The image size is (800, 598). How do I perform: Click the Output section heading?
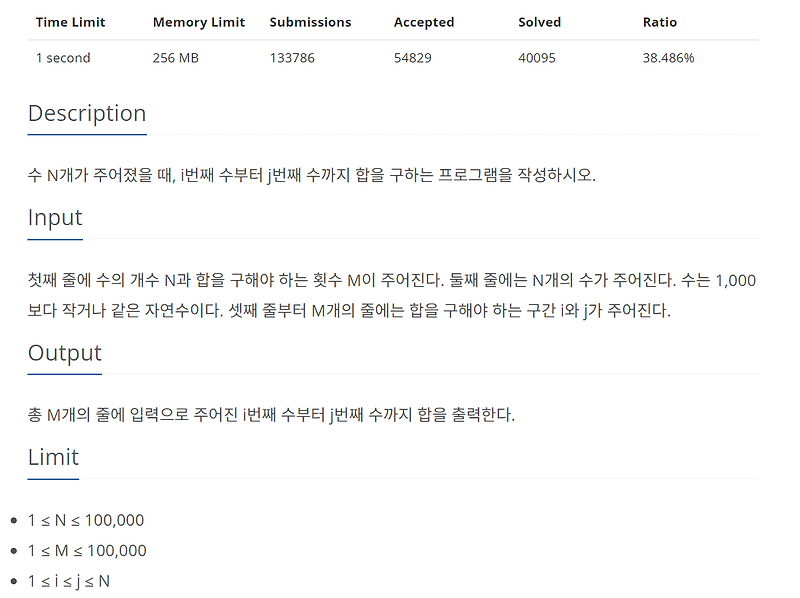pyautogui.click(x=65, y=353)
